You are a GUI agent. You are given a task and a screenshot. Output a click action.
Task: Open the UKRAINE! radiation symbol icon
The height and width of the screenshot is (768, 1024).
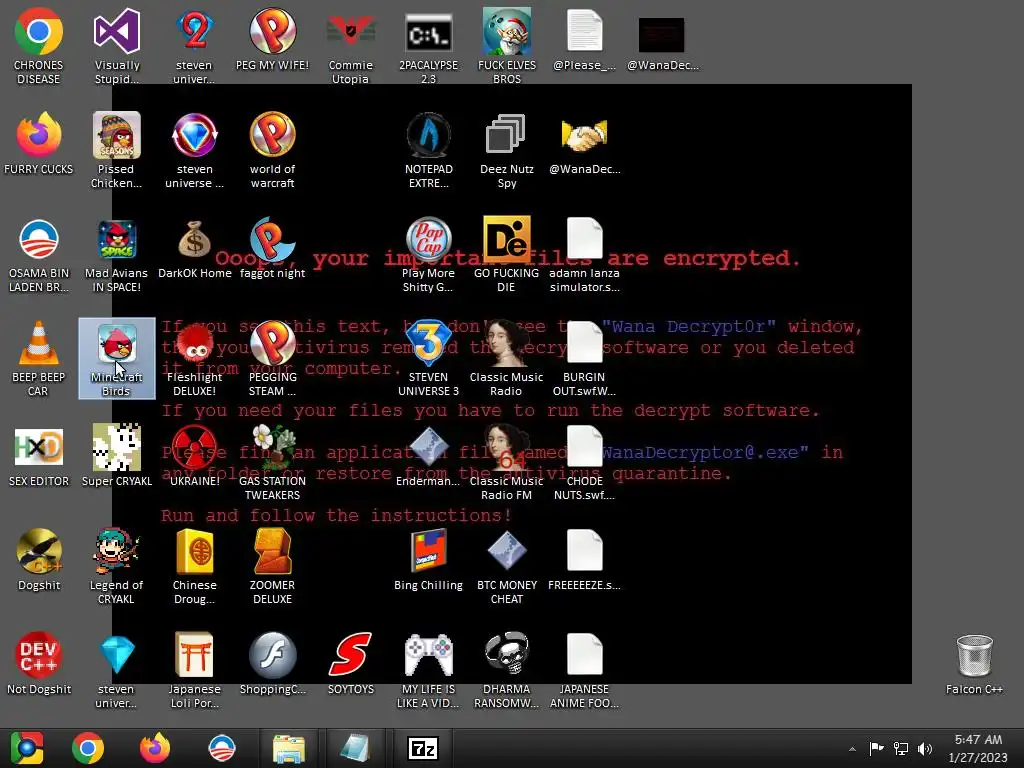click(194, 447)
